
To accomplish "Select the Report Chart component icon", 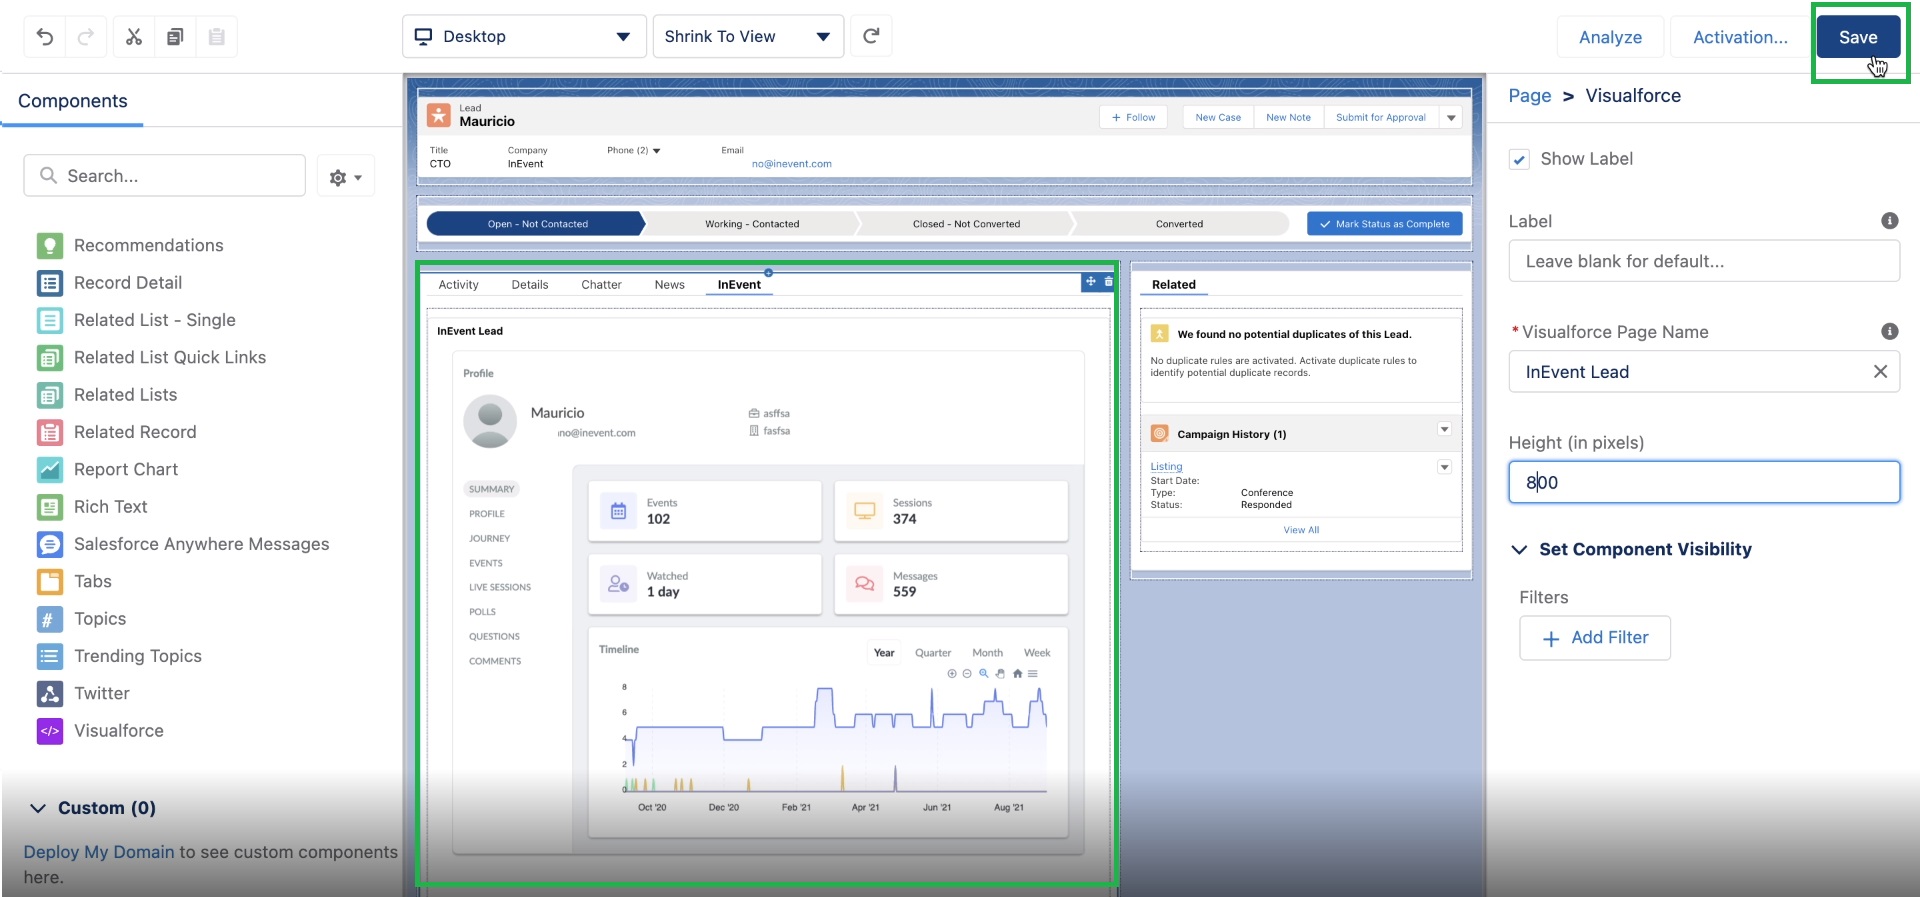I will click(50, 469).
